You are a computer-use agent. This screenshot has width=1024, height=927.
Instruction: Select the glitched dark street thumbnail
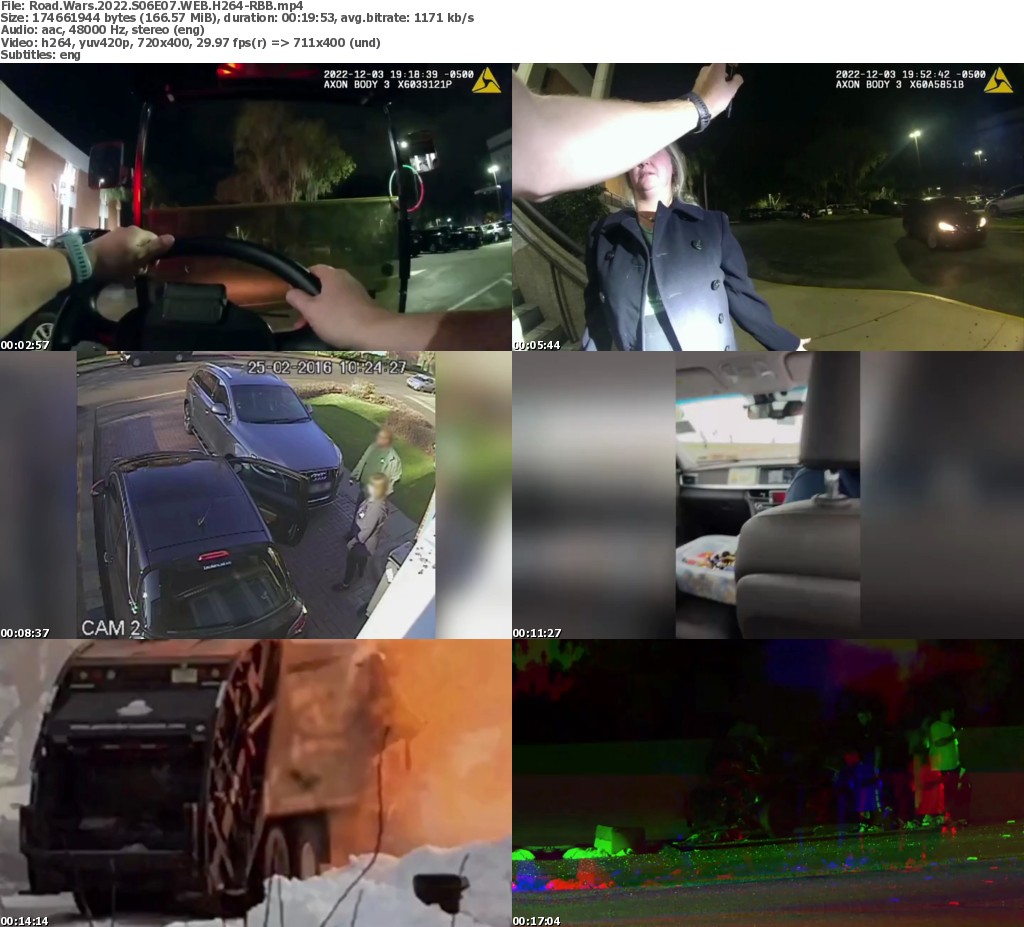click(x=768, y=783)
